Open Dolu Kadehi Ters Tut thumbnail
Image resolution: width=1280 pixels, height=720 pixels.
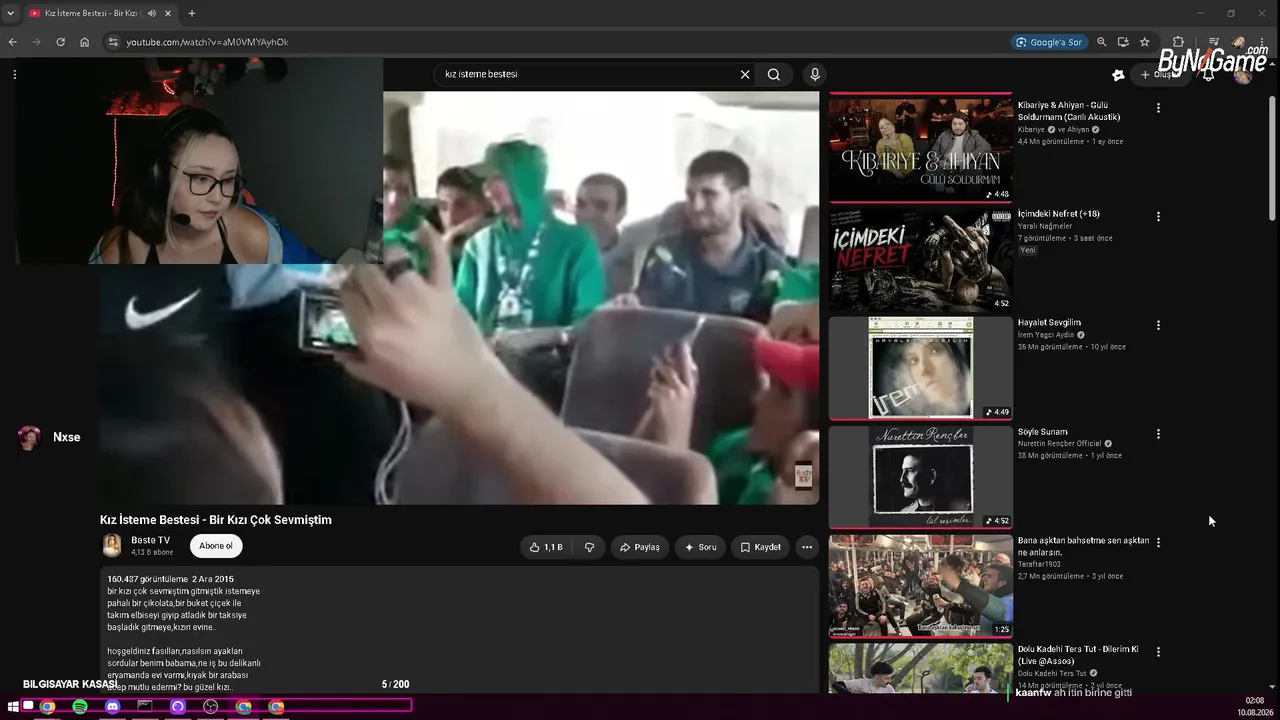pyautogui.click(x=920, y=668)
